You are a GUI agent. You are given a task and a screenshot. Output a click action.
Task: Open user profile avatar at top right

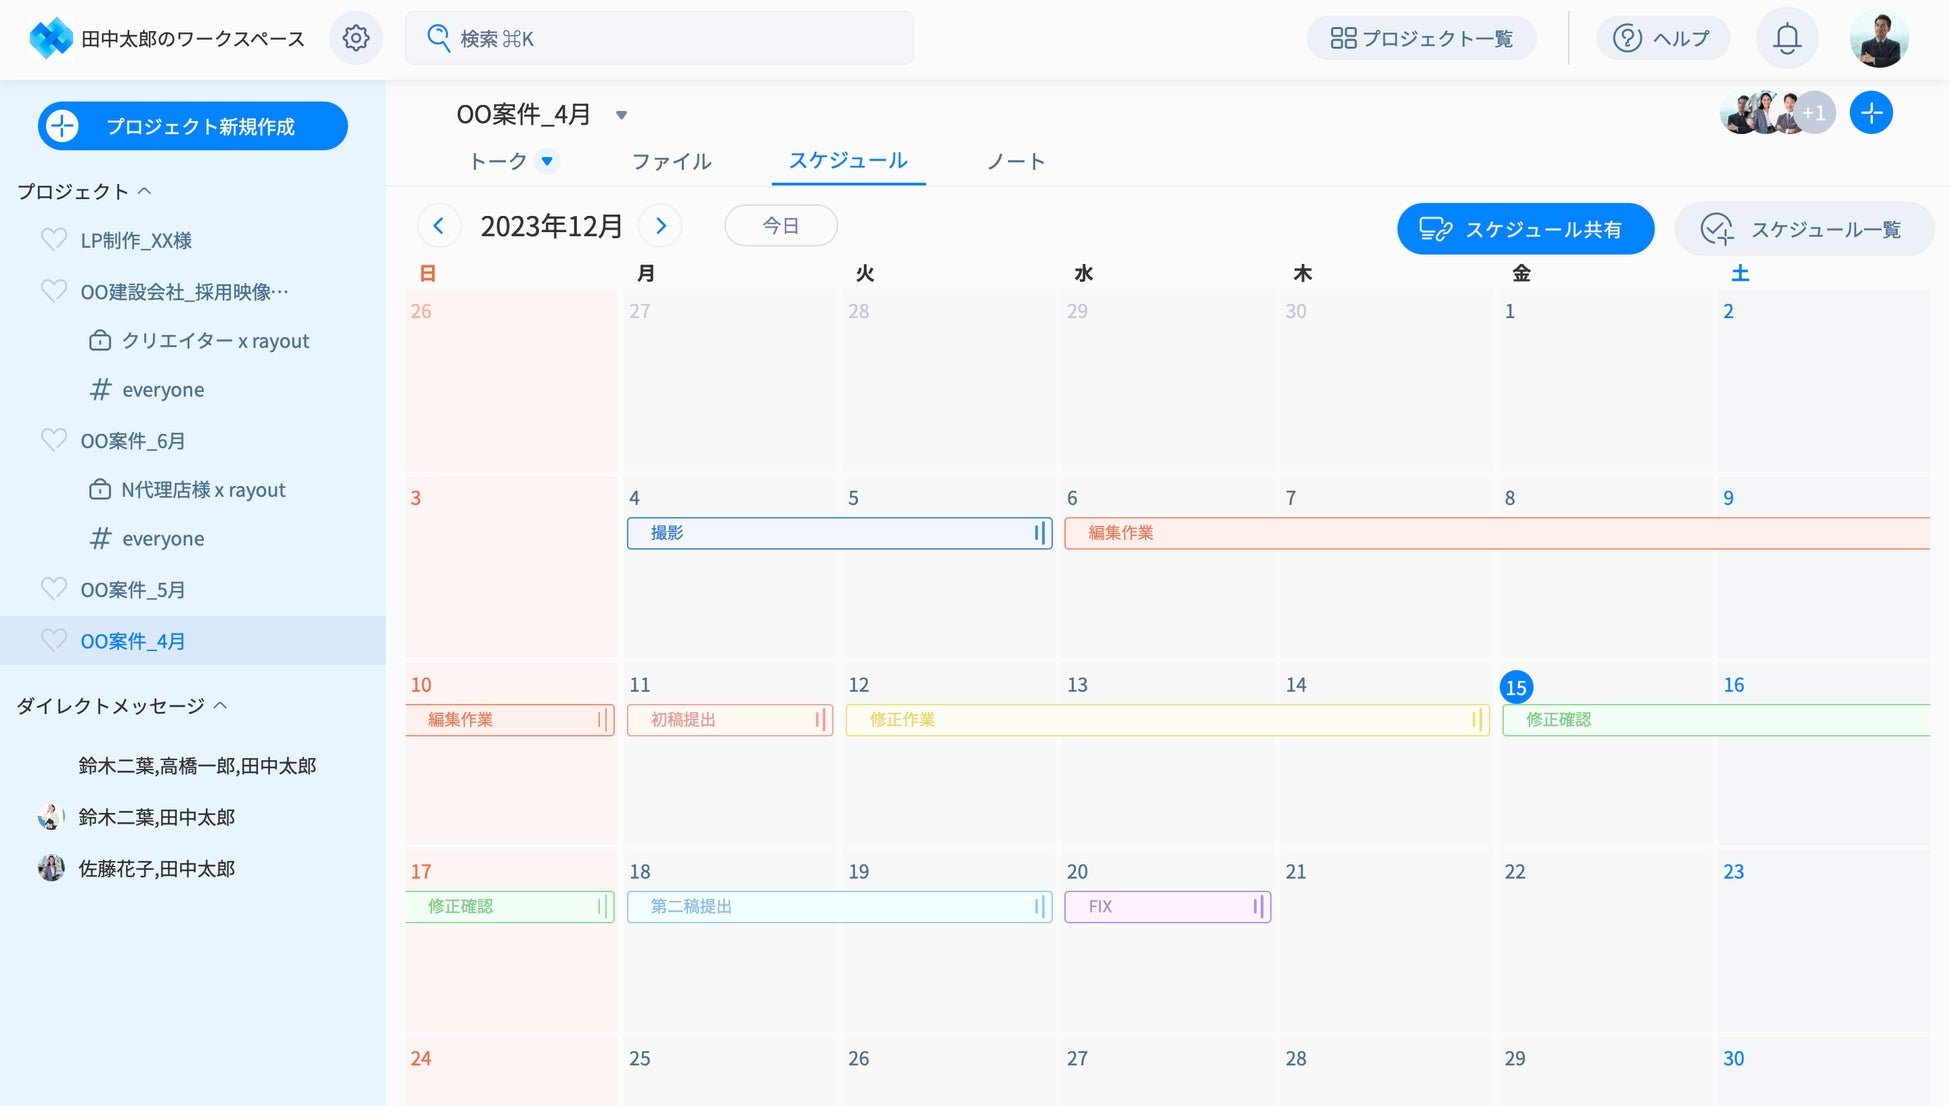pyautogui.click(x=1879, y=38)
